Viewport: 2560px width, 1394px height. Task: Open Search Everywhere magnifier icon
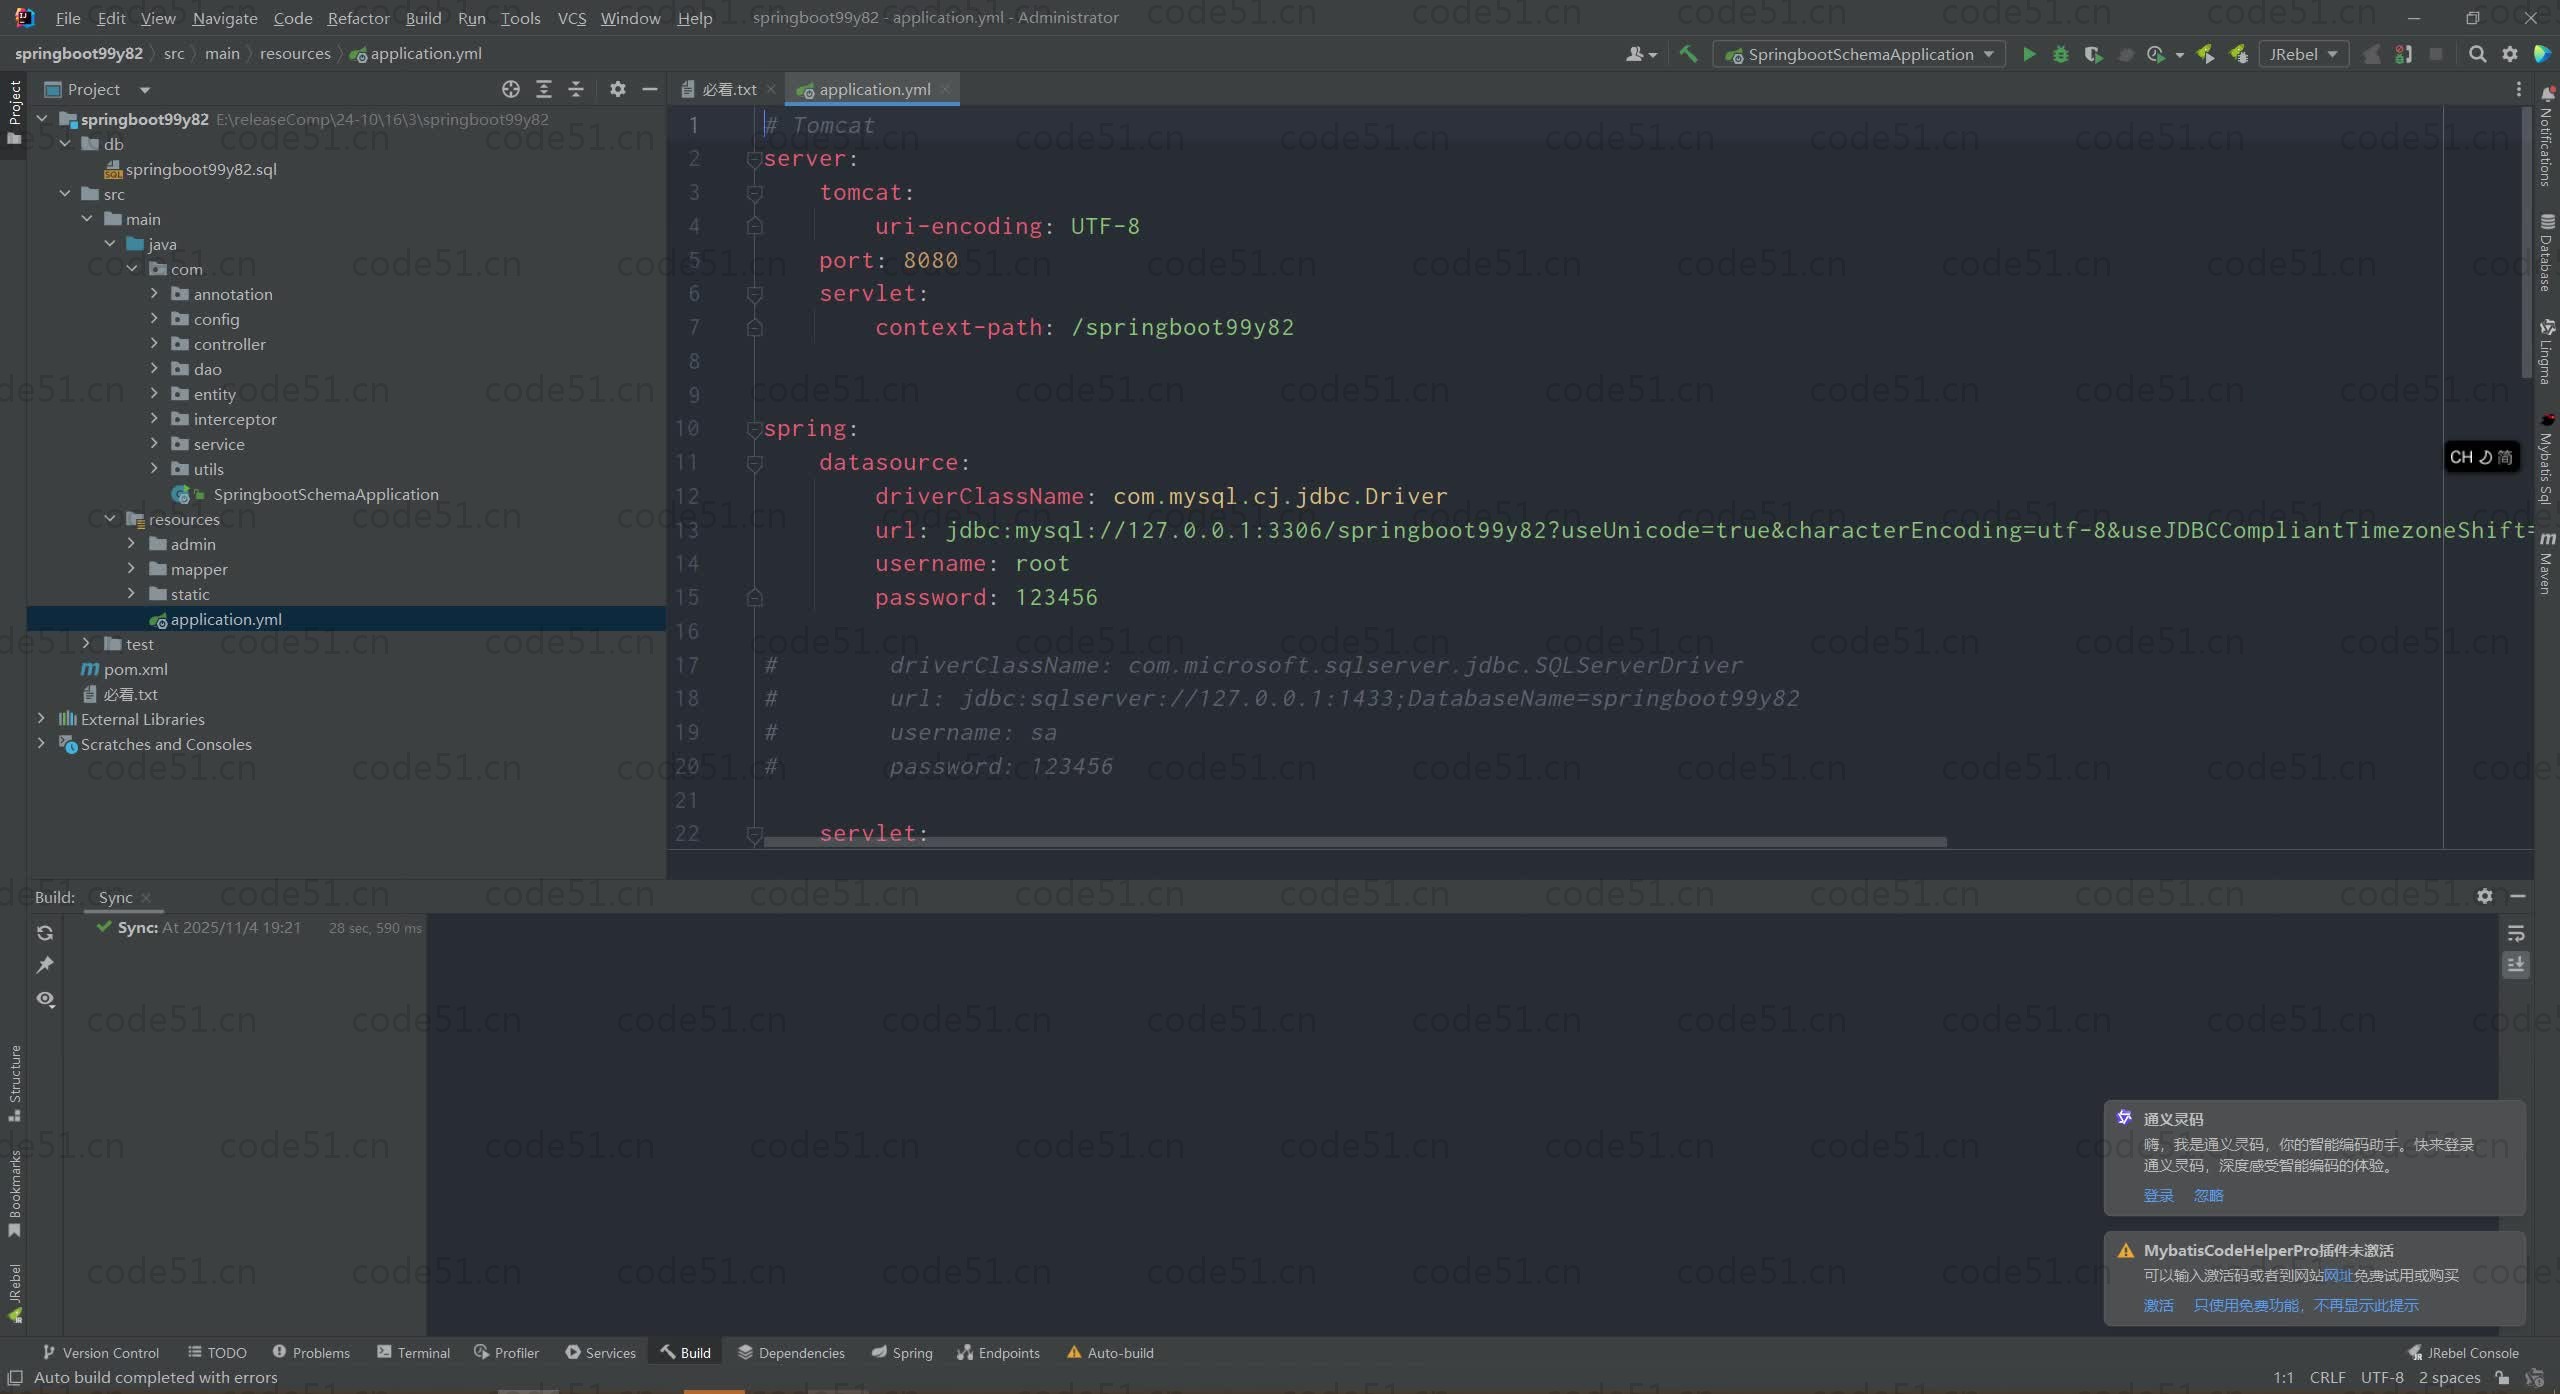coord(2477,54)
